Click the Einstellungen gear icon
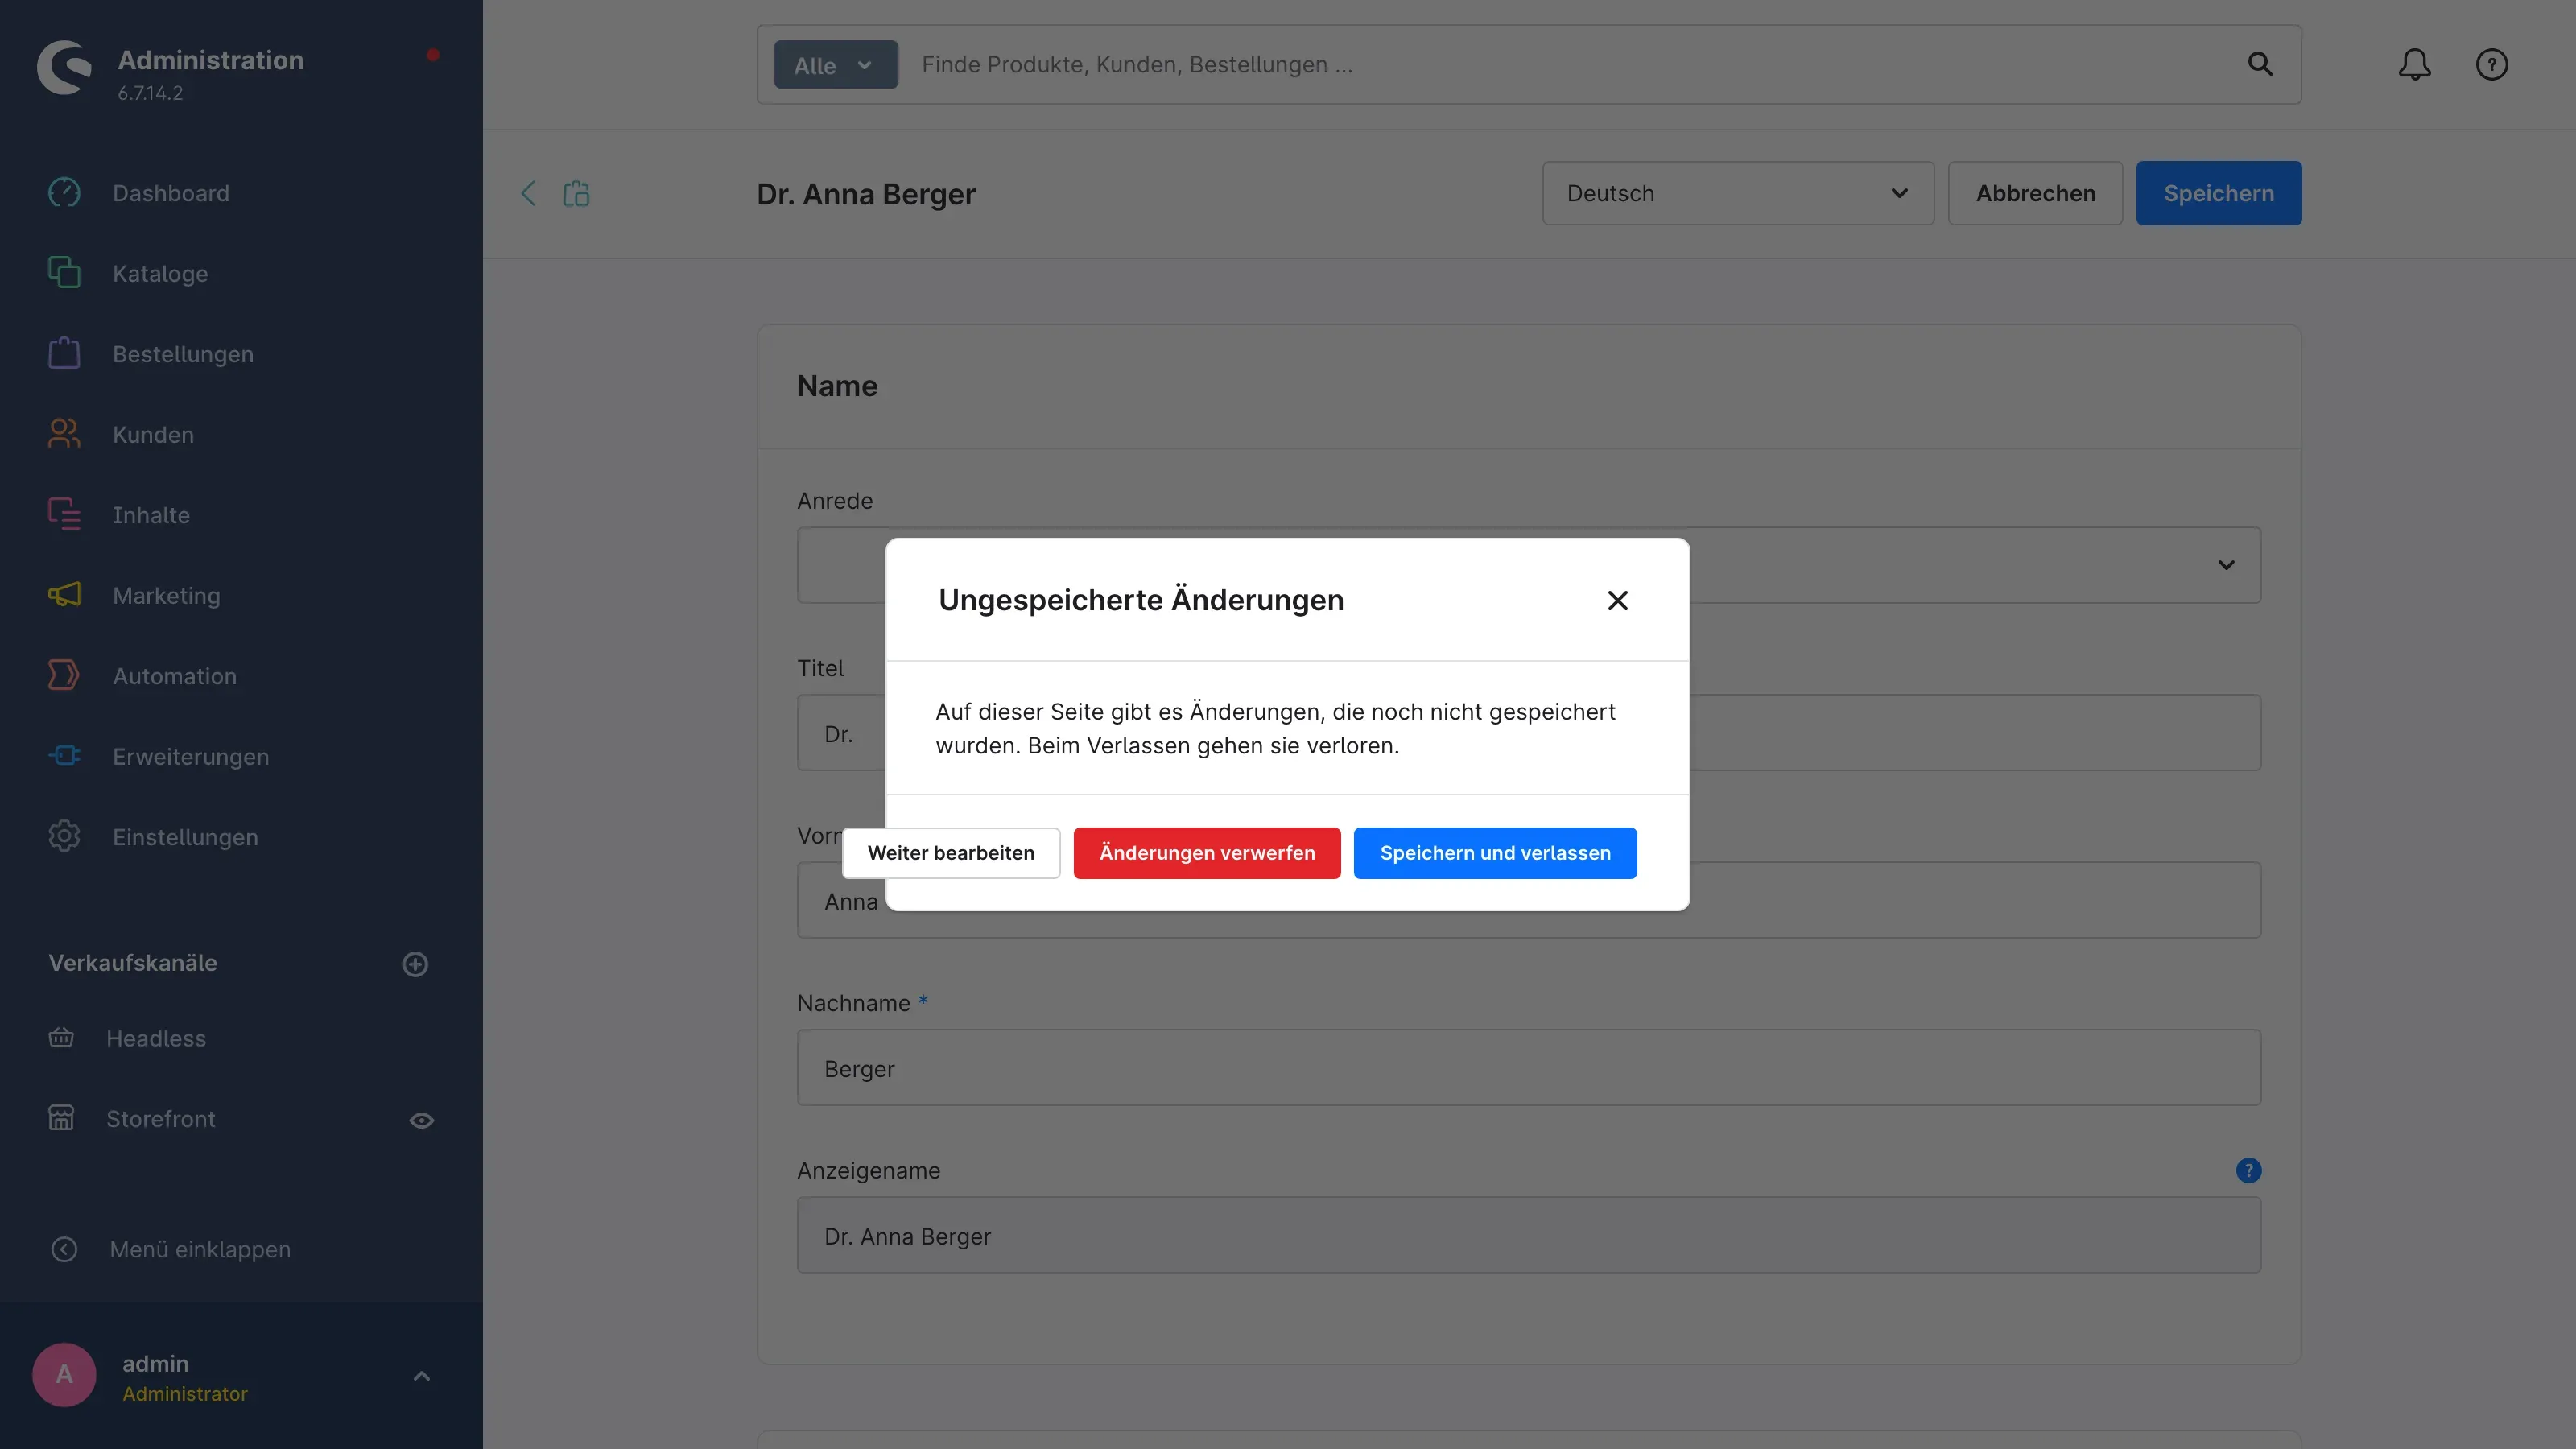2576x1449 pixels. [64, 836]
